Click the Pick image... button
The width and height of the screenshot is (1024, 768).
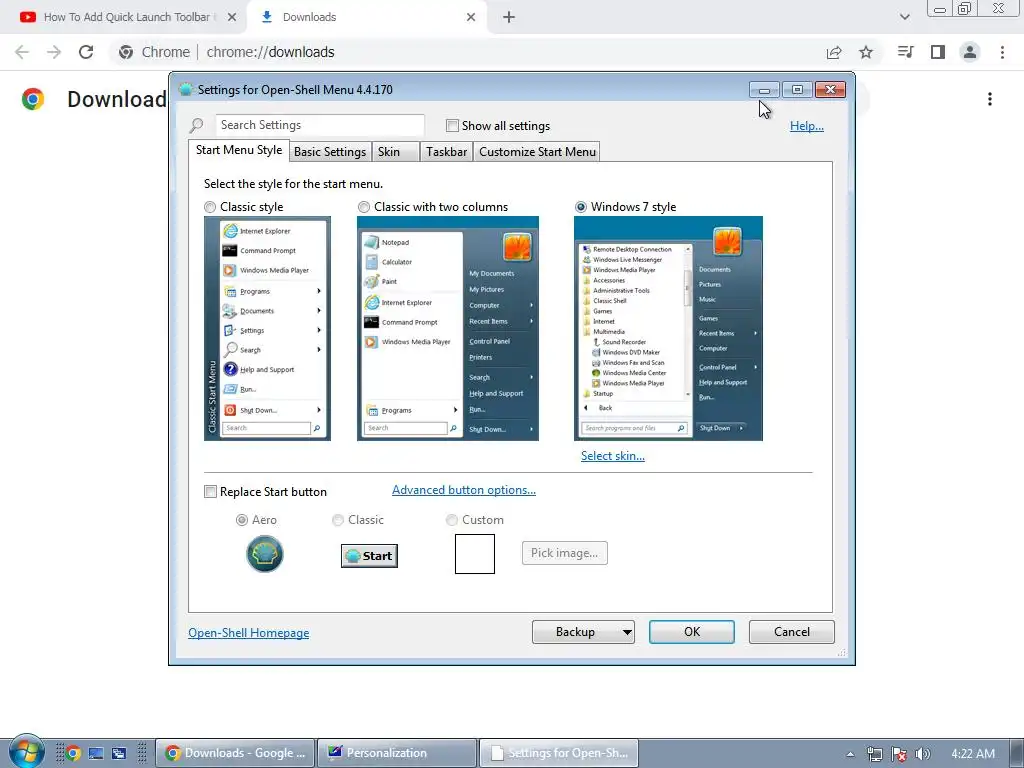[565, 553]
